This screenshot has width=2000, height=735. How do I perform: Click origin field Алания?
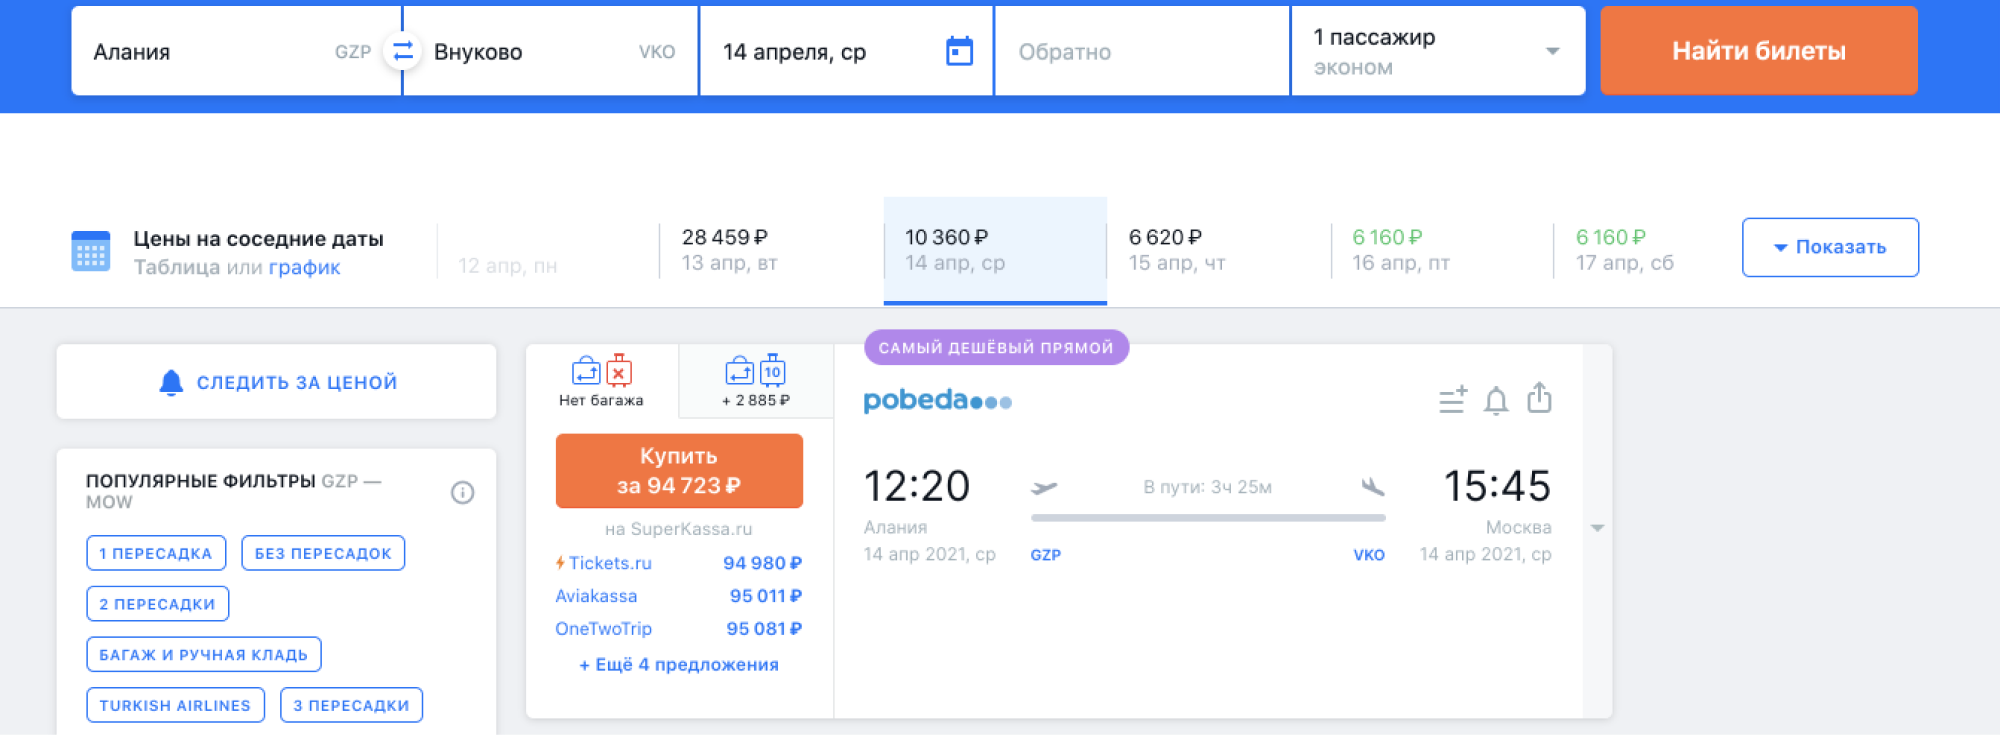tap(236, 51)
